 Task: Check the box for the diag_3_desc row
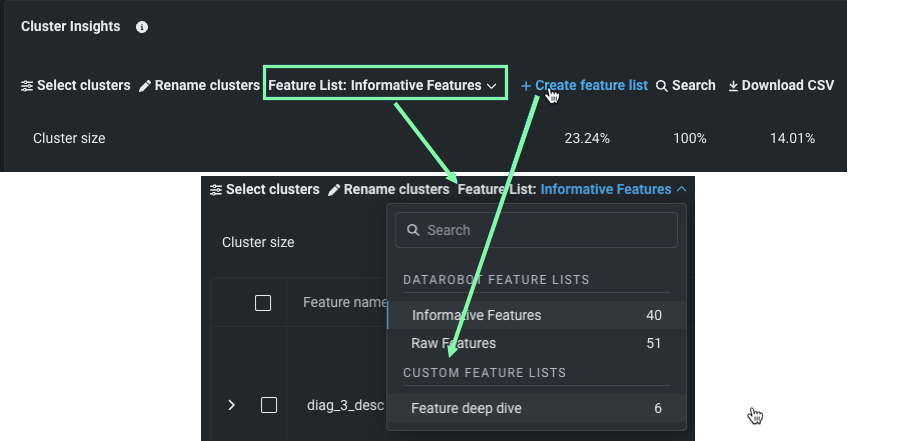pos(269,405)
